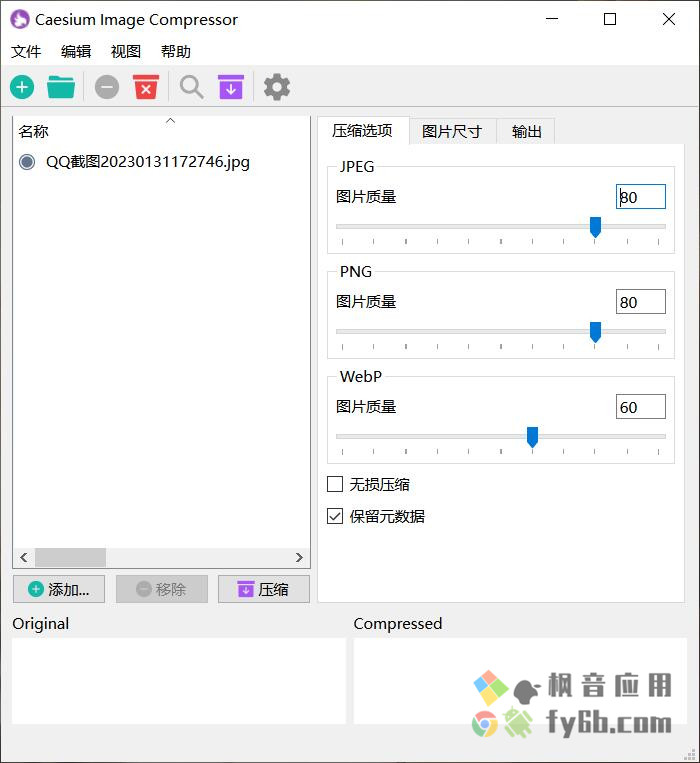The image size is (700, 763).
Task: Click the magnifier preview toolbar icon
Action: (x=192, y=88)
